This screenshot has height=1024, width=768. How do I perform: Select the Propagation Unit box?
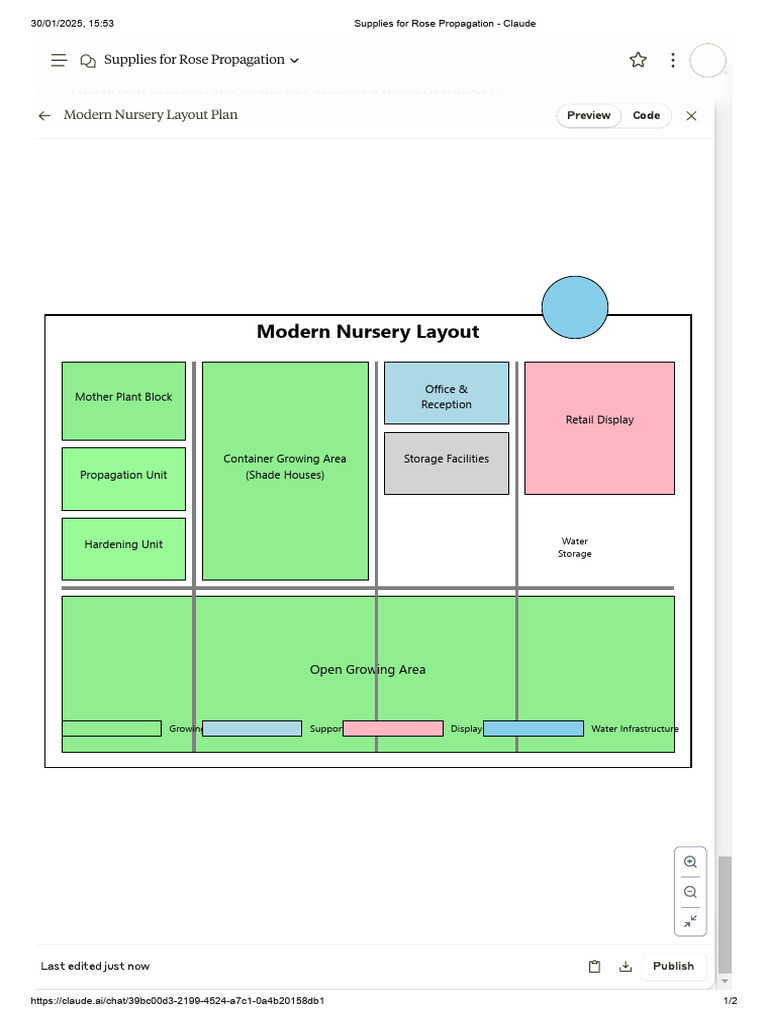pos(123,479)
